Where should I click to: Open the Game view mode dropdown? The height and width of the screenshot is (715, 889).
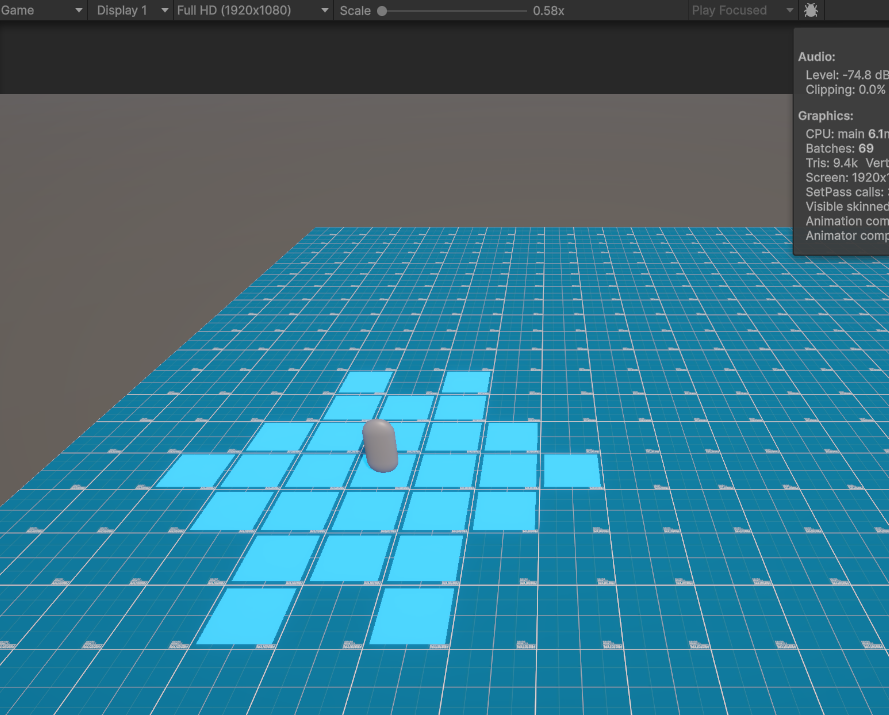tap(43, 10)
